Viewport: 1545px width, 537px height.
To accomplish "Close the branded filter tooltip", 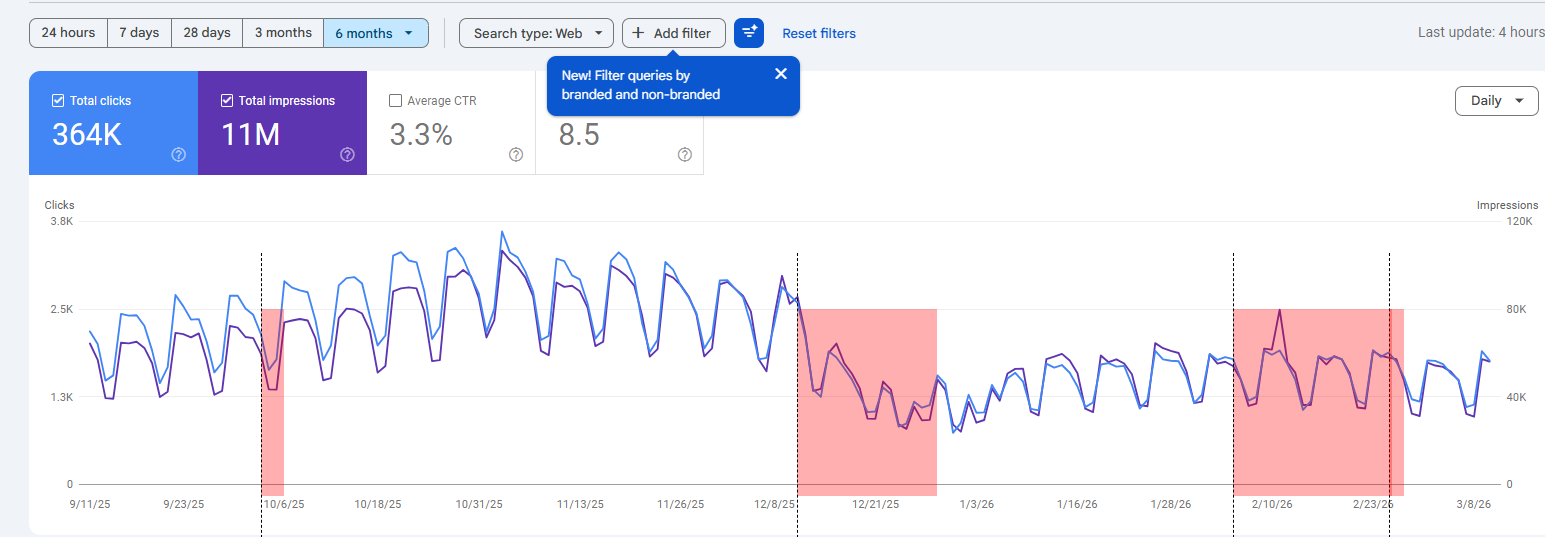I will pos(781,73).
